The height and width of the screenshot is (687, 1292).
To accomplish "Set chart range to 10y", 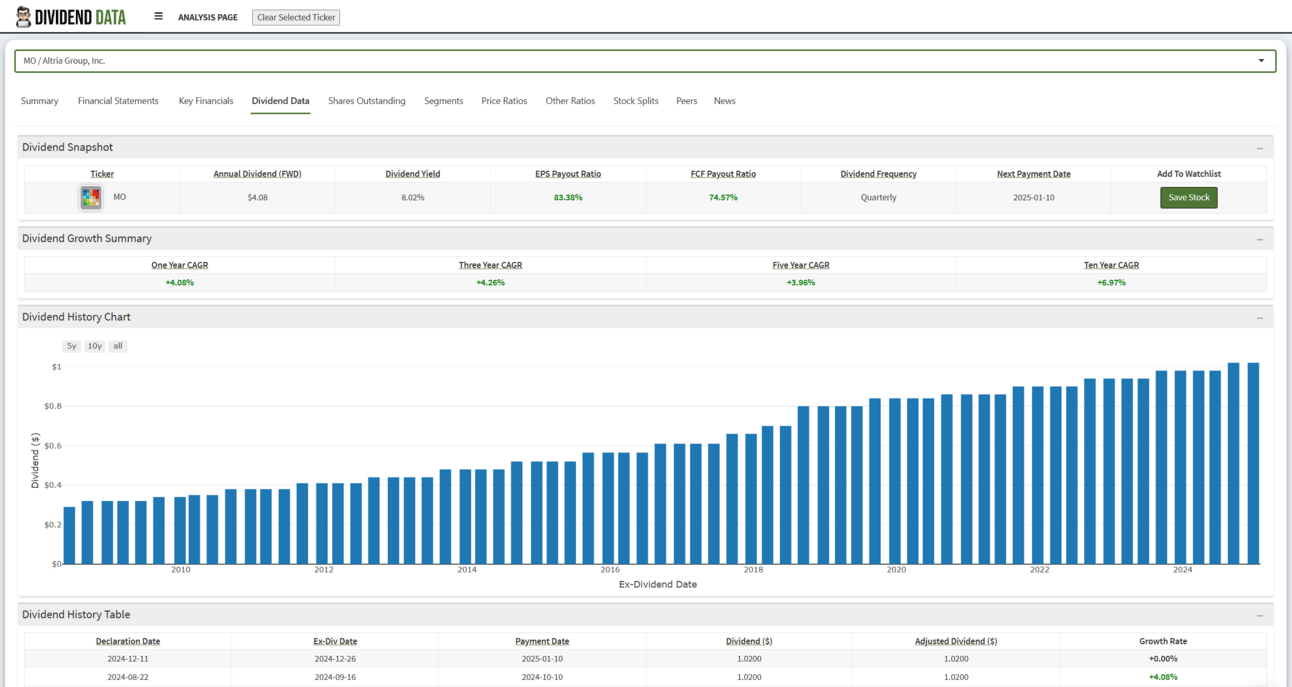I will (94, 346).
